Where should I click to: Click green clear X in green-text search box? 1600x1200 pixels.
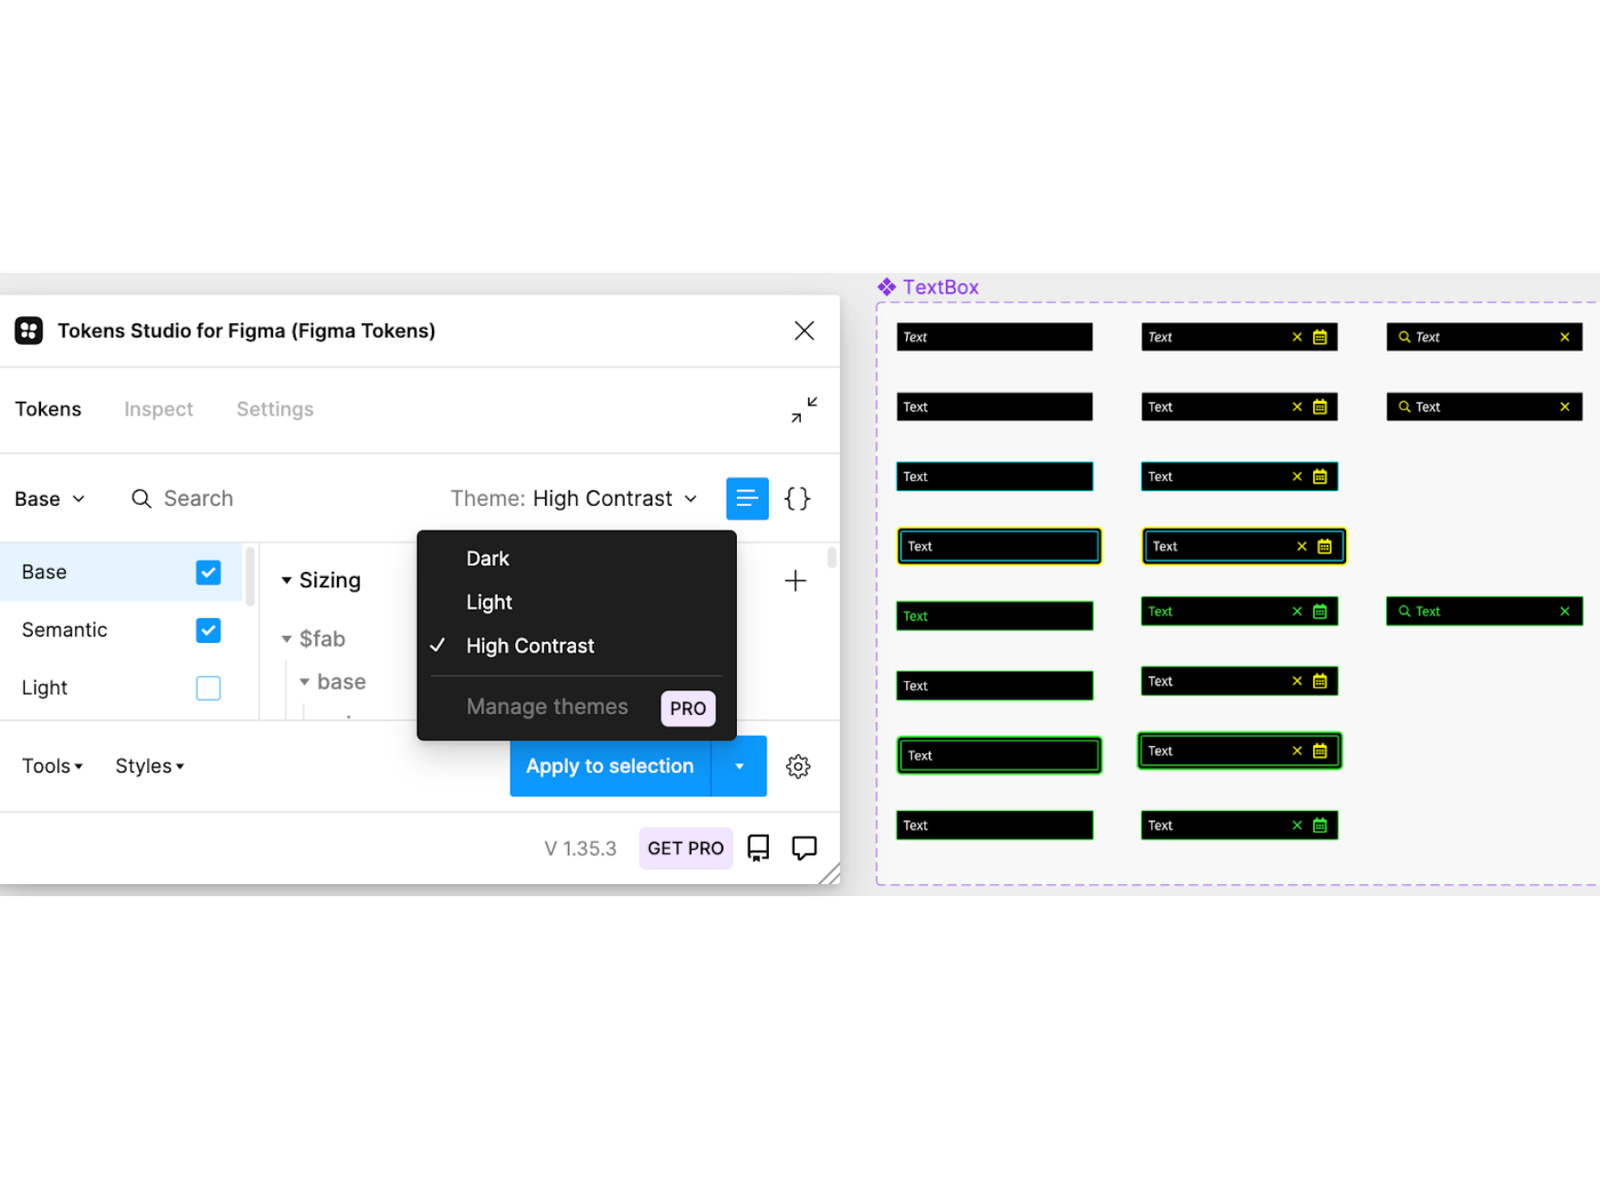click(x=1565, y=611)
